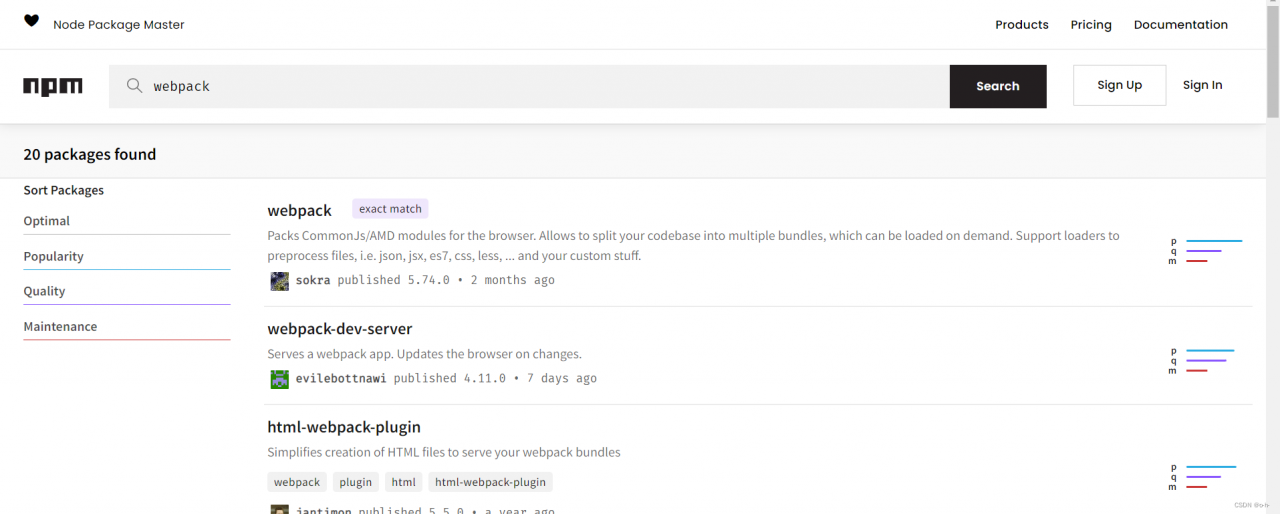1280x514 pixels.
Task: Click the 20 packages found heading
Action: coord(90,154)
